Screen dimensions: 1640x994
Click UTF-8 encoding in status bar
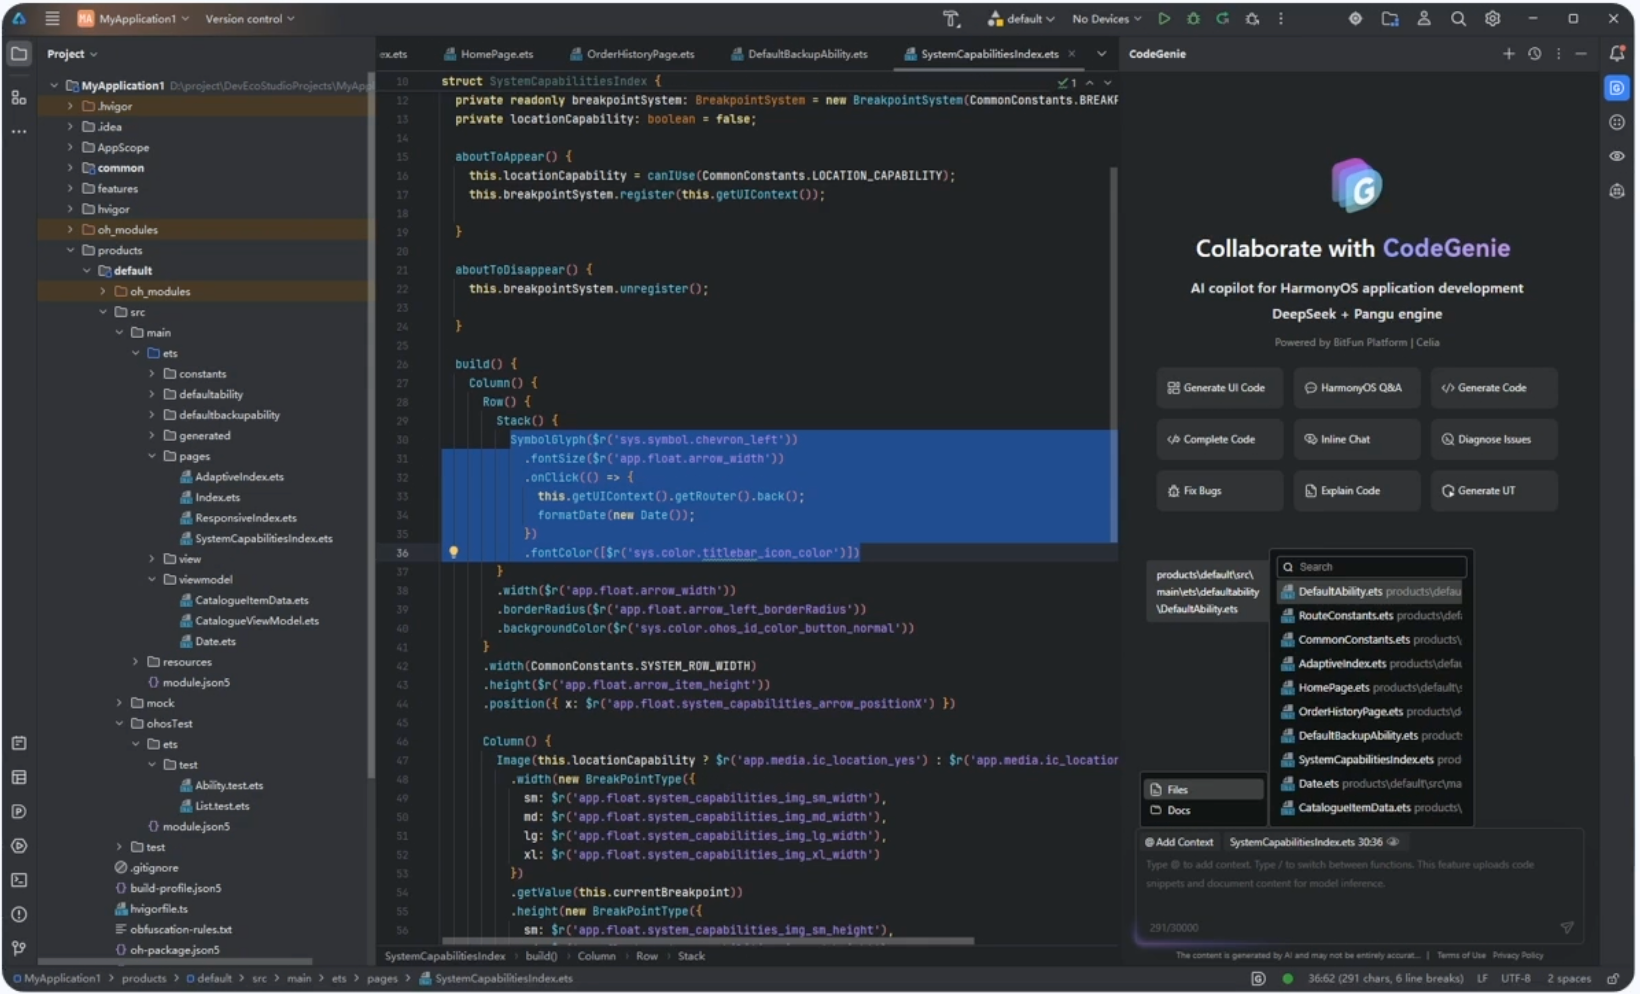[x=1515, y=979]
